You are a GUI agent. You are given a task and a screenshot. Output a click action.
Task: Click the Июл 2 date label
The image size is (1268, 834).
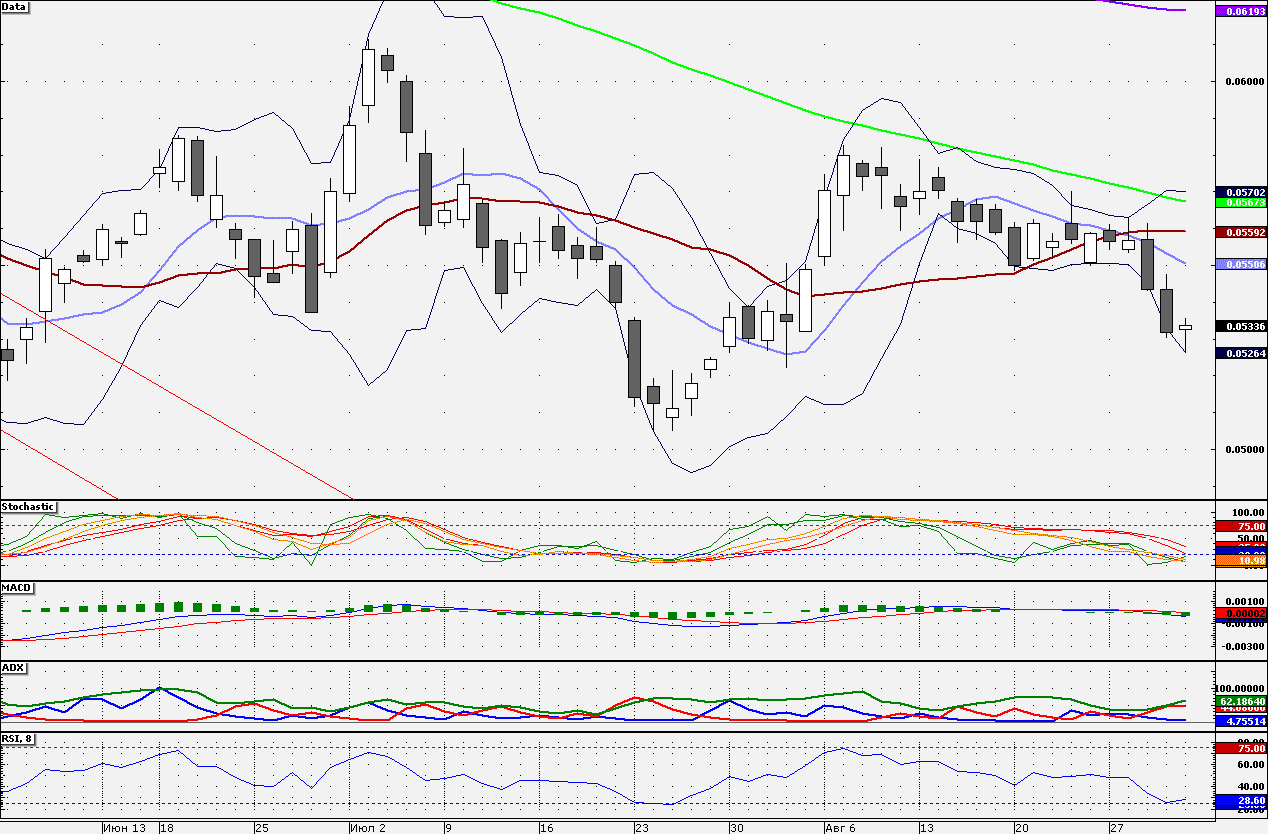pos(368,828)
